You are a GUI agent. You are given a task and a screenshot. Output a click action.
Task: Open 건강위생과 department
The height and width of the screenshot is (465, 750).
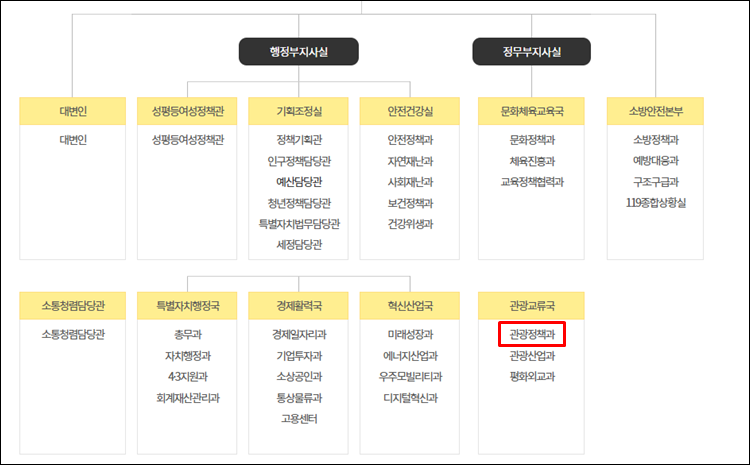410,224
